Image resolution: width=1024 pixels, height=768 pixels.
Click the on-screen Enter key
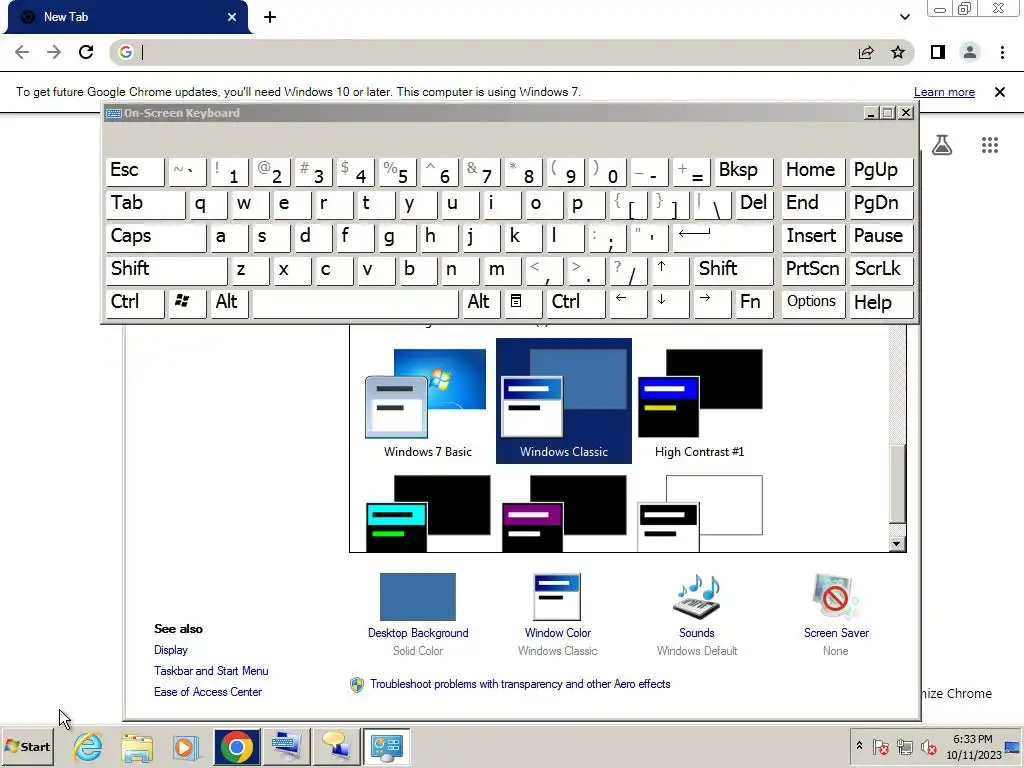[x=724, y=238]
